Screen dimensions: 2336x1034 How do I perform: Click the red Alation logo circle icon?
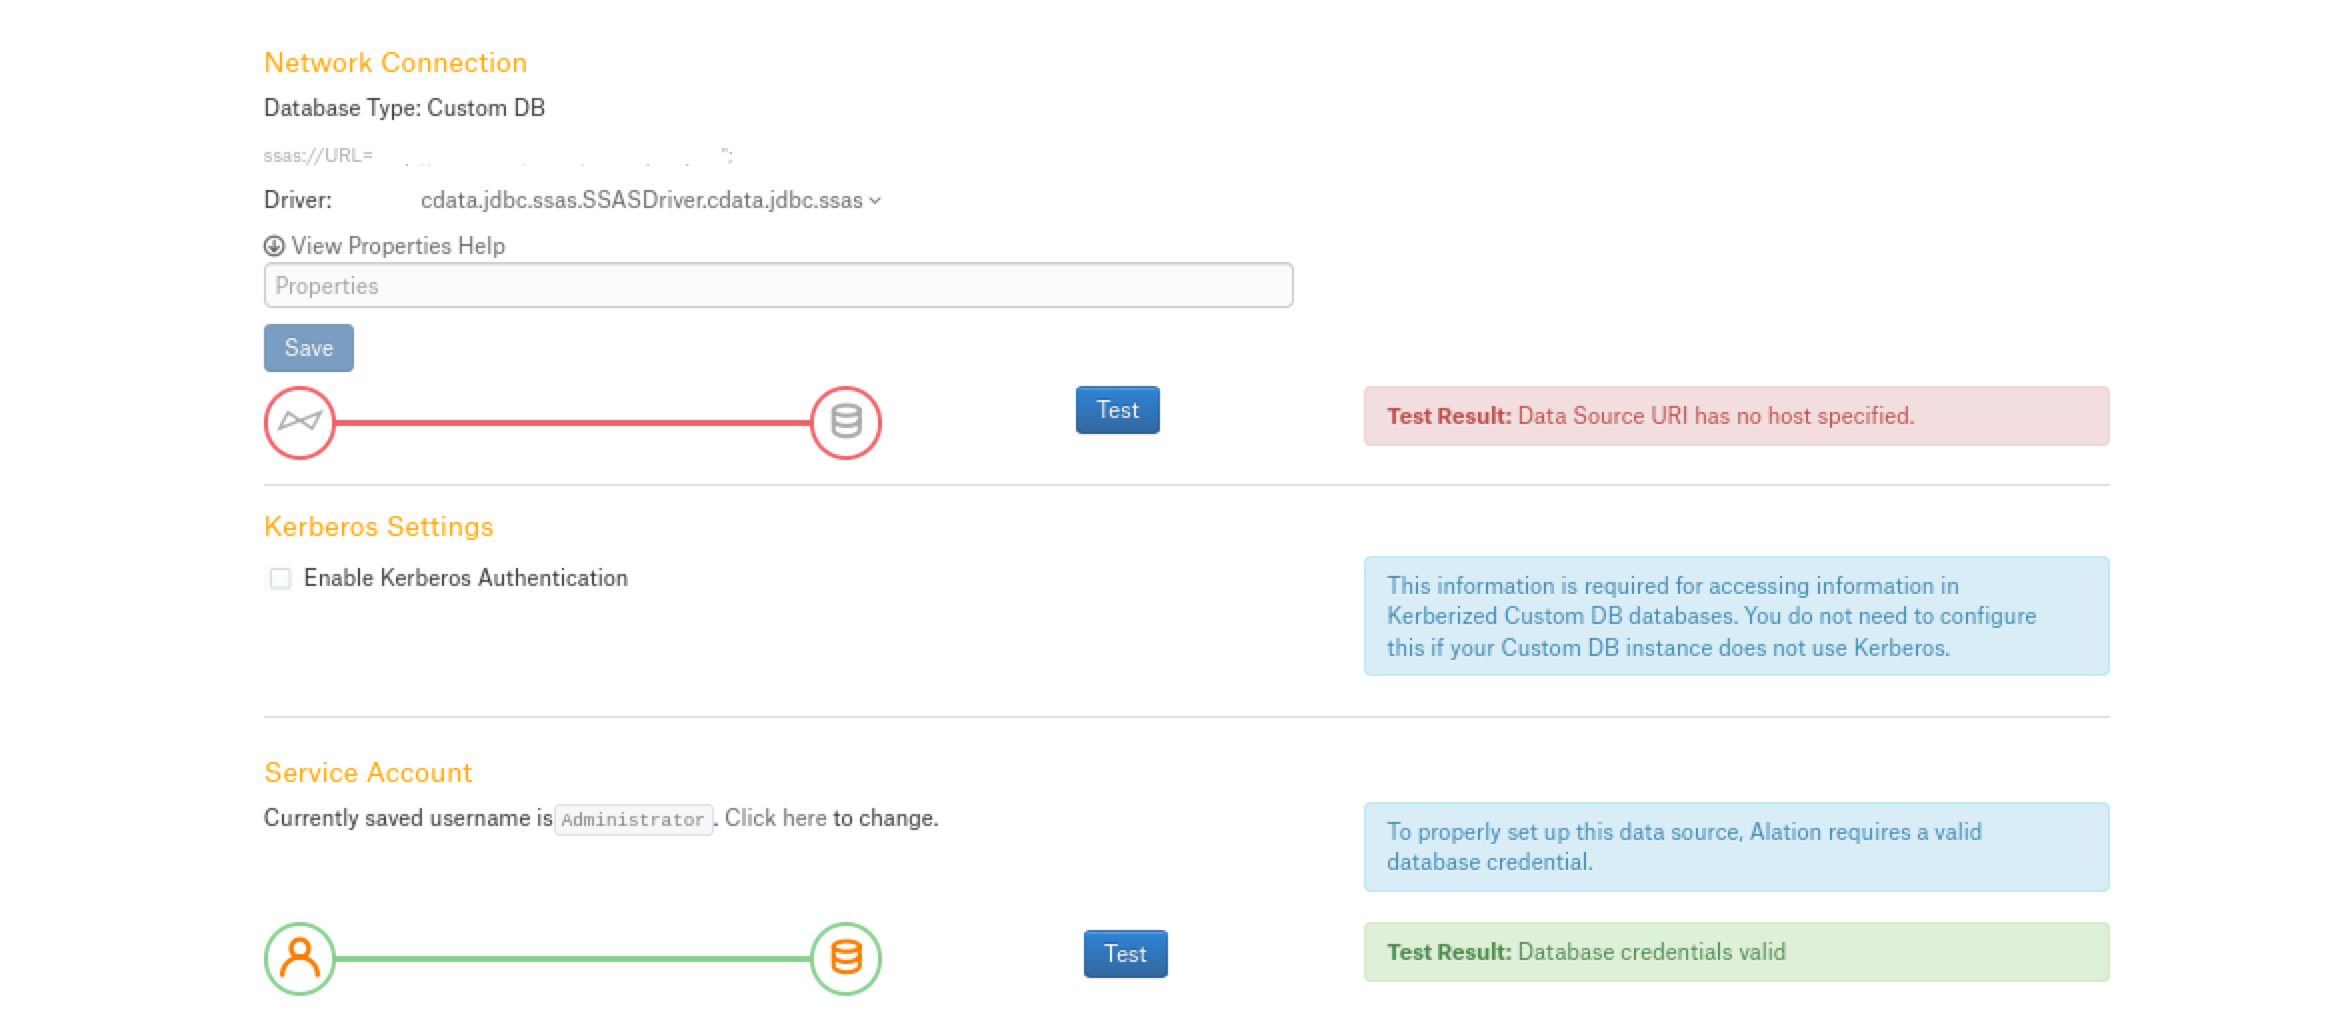coord(299,422)
